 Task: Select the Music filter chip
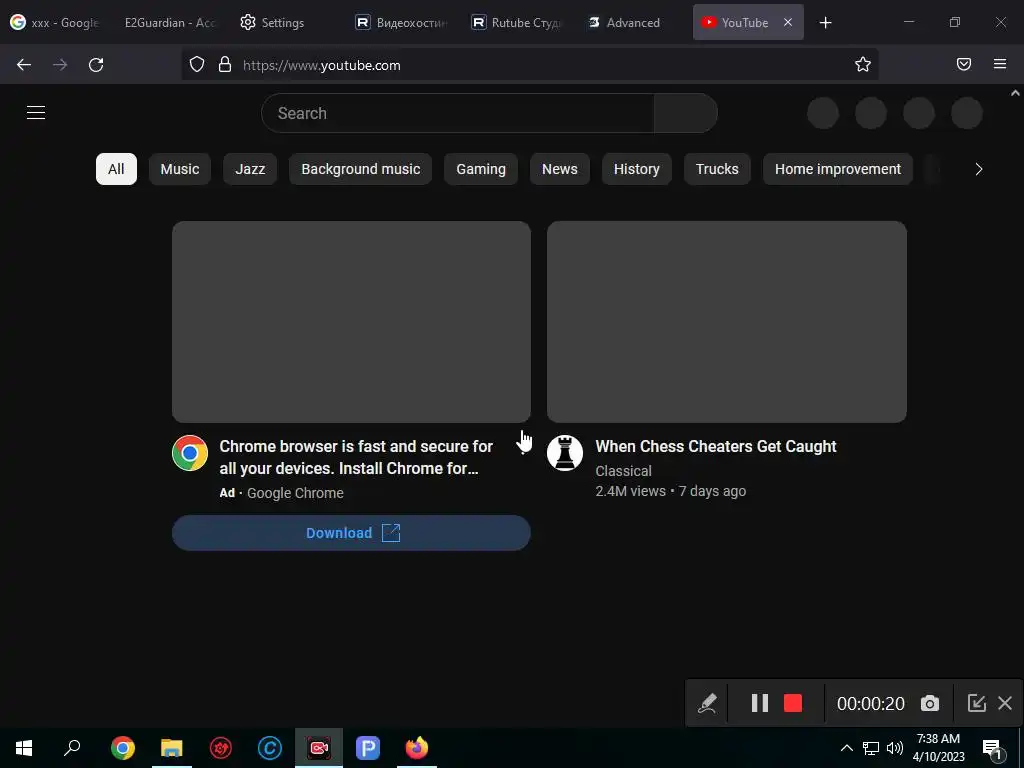[180, 169]
